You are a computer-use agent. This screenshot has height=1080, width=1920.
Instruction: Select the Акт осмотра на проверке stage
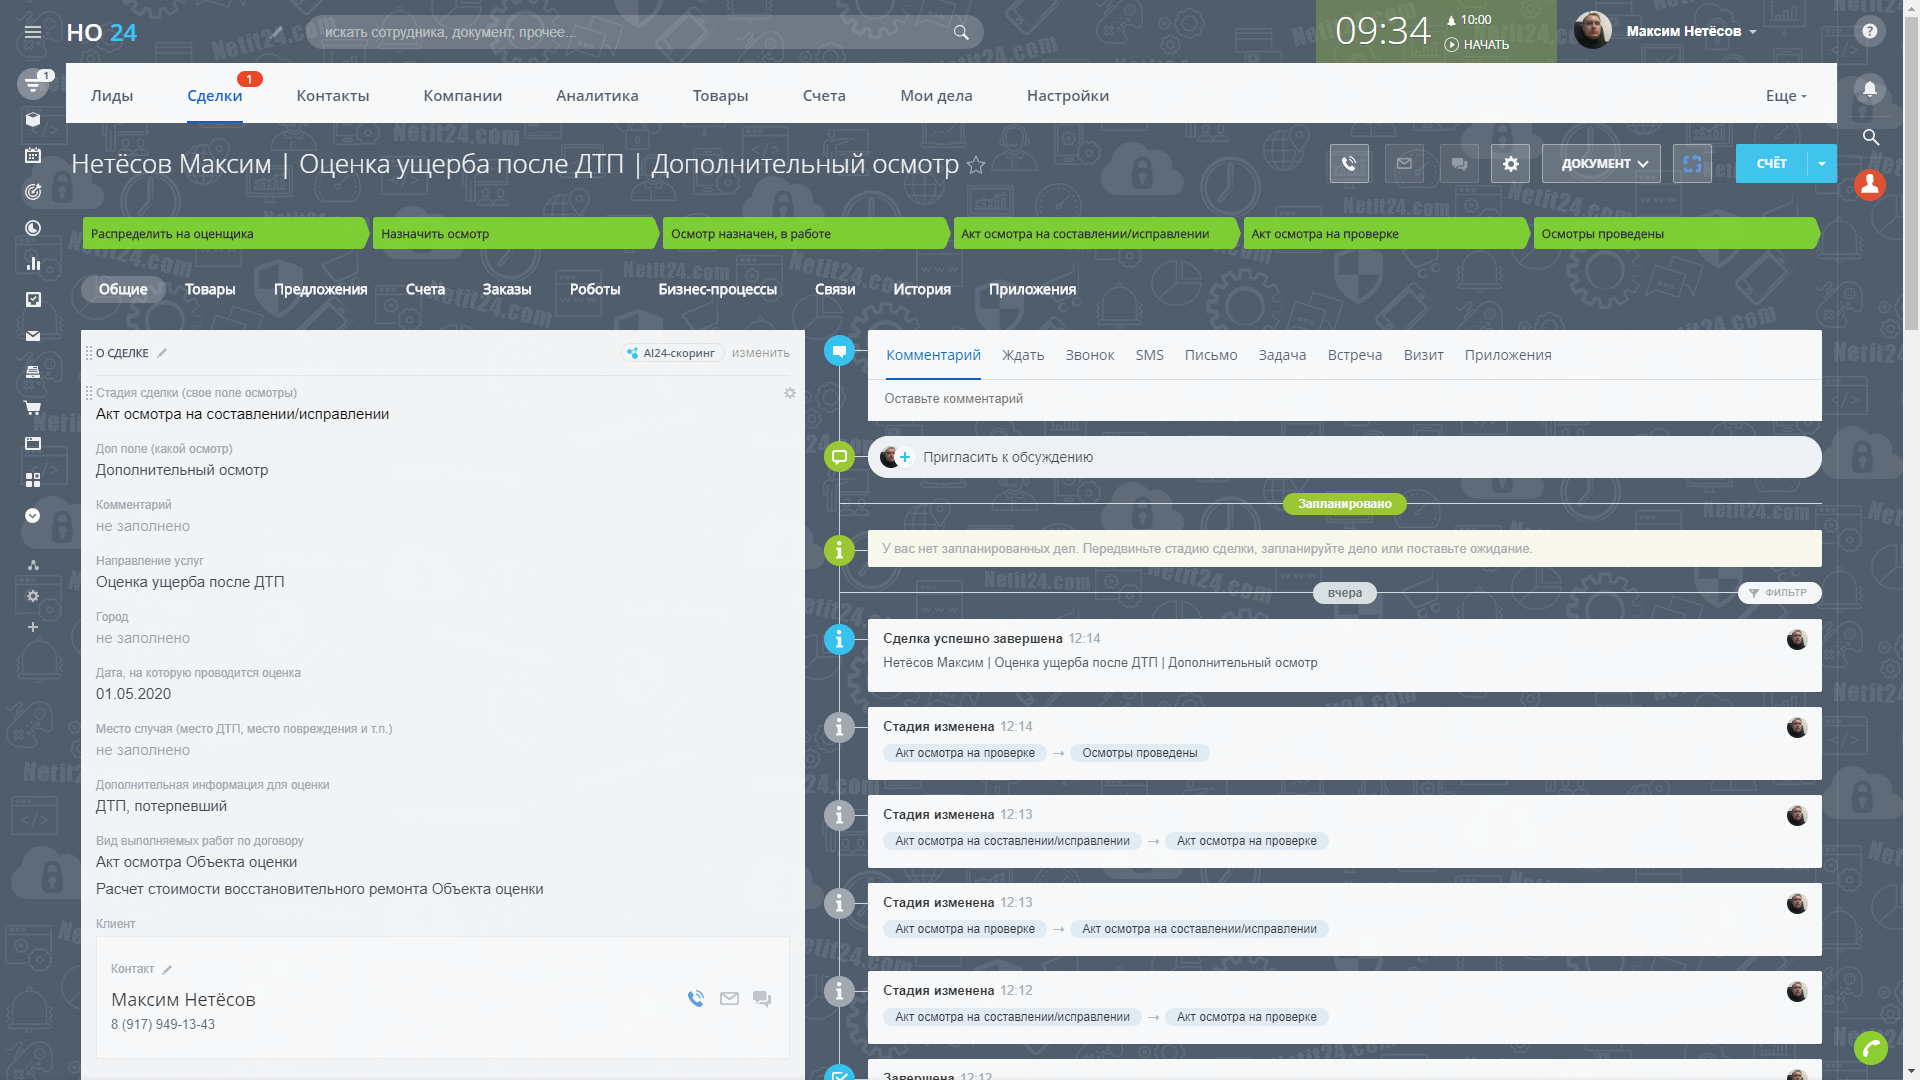tap(1385, 234)
